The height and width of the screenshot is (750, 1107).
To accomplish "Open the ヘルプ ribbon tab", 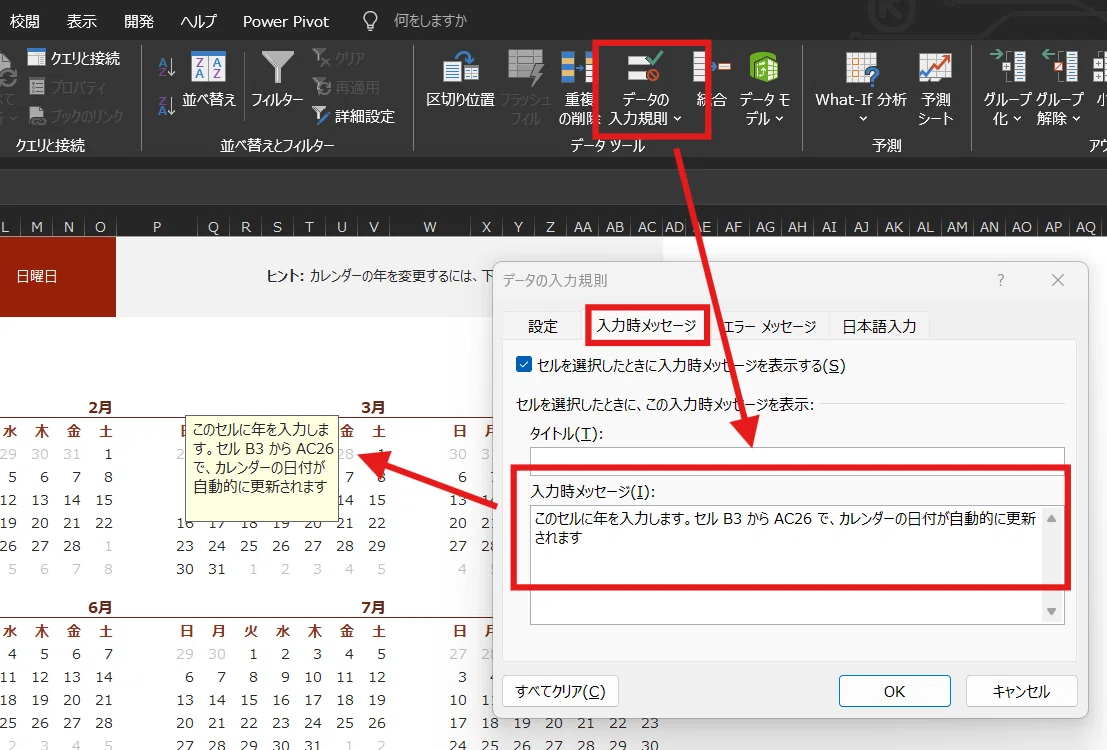I will [x=198, y=21].
